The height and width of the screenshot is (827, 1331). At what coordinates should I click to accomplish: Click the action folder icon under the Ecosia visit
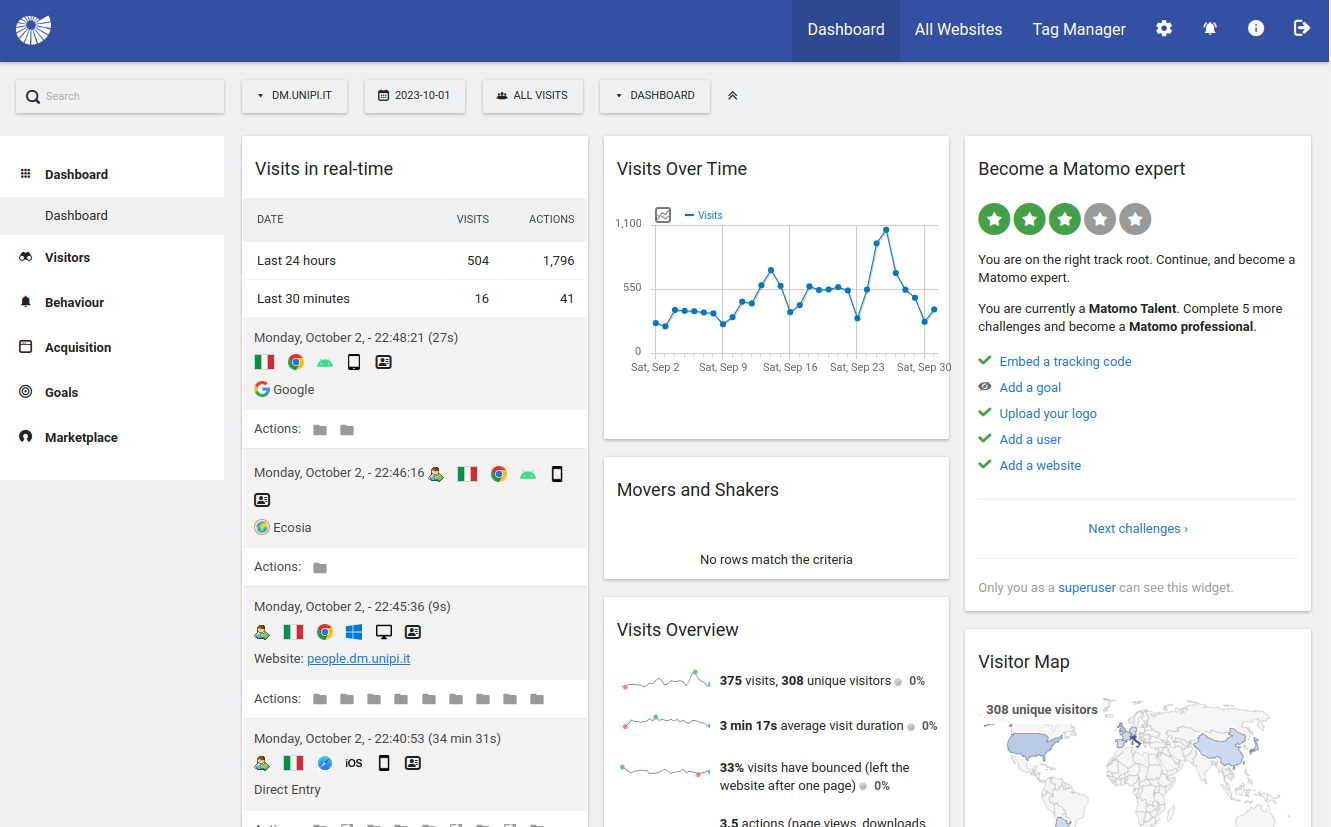point(320,568)
